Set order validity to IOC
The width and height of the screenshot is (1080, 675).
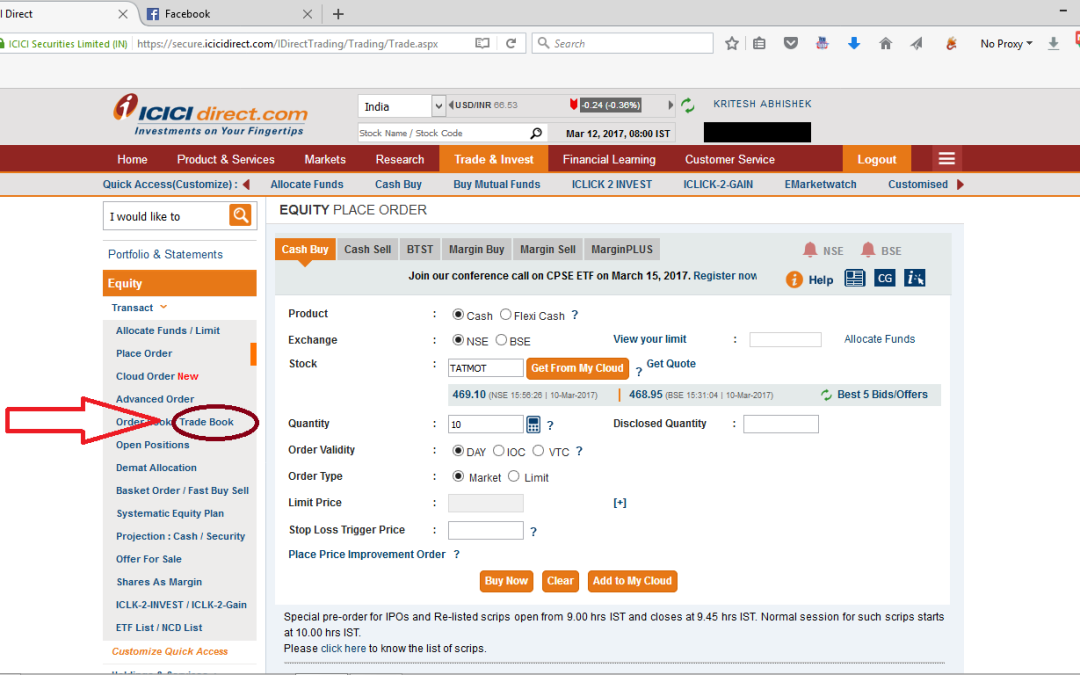tap(499, 451)
